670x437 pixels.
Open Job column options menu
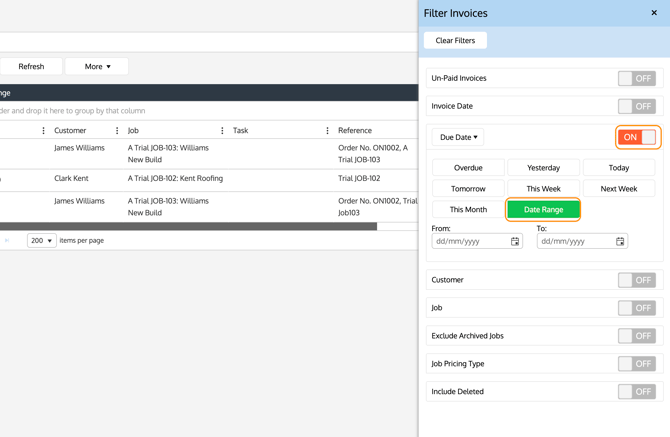coord(222,131)
